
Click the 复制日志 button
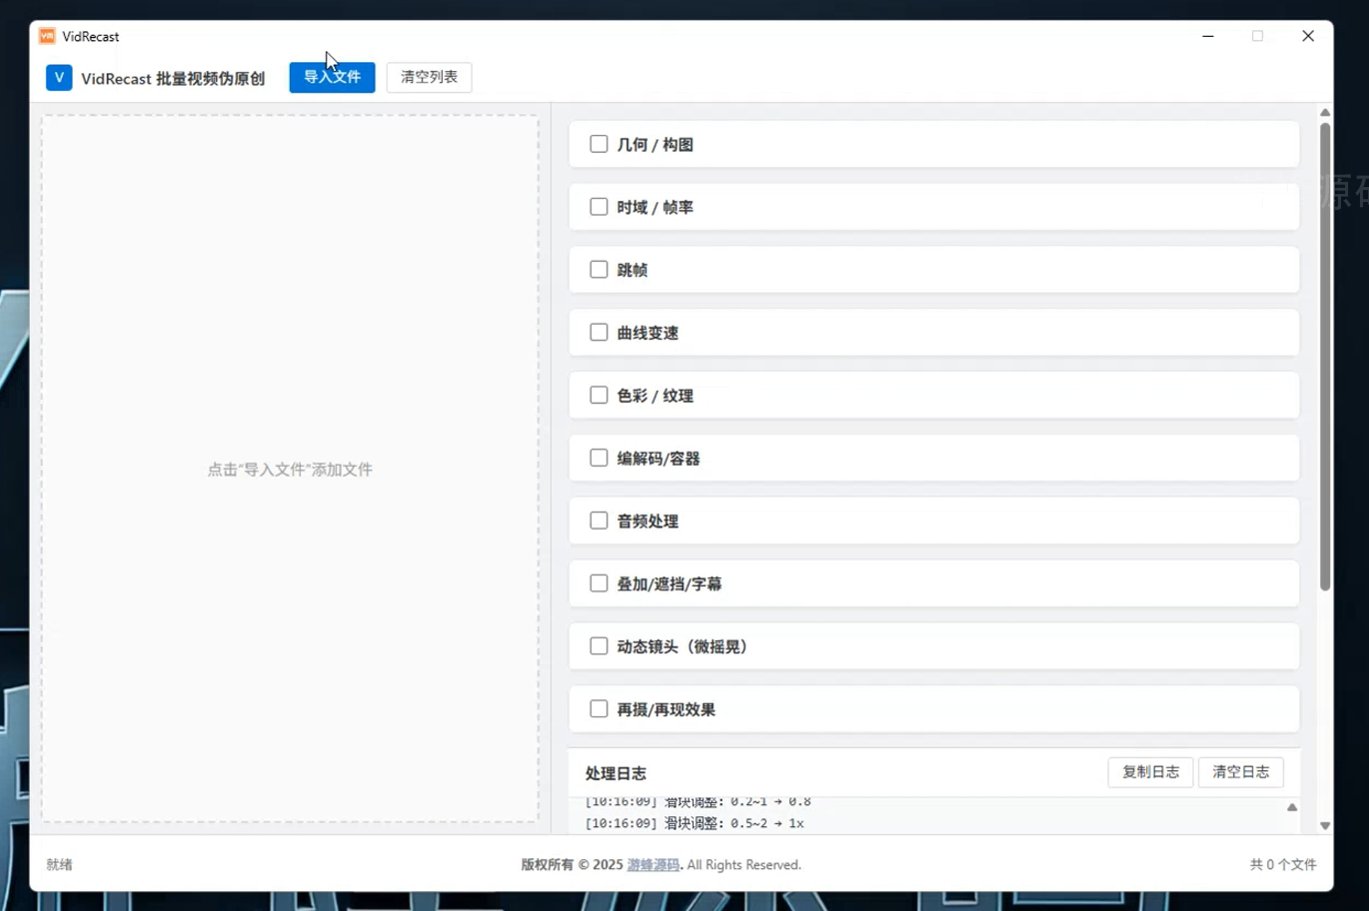pyautogui.click(x=1150, y=772)
